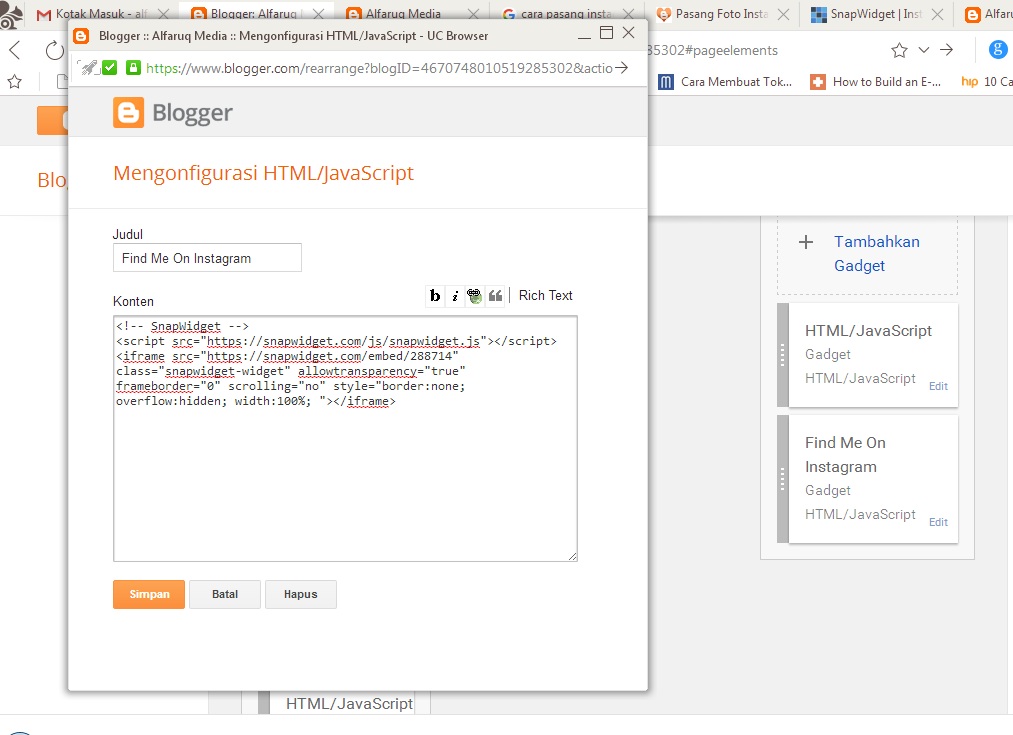Image resolution: width=1013 pixels, height=735 pixels.
Task: Click inside the Judul text field
Action: click(206, 257)
